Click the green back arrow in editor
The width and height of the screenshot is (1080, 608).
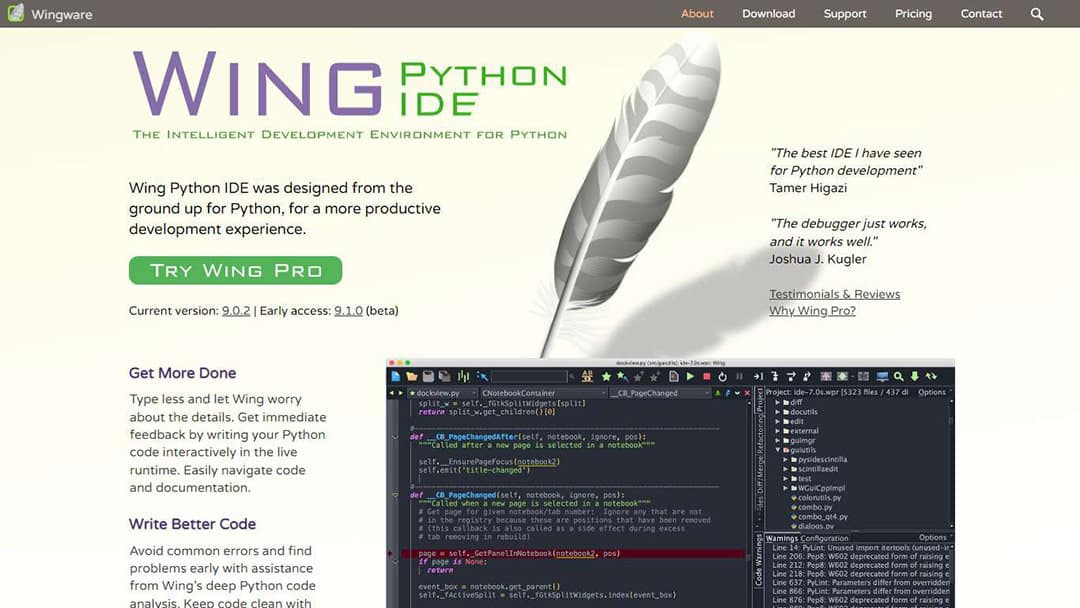391,393
